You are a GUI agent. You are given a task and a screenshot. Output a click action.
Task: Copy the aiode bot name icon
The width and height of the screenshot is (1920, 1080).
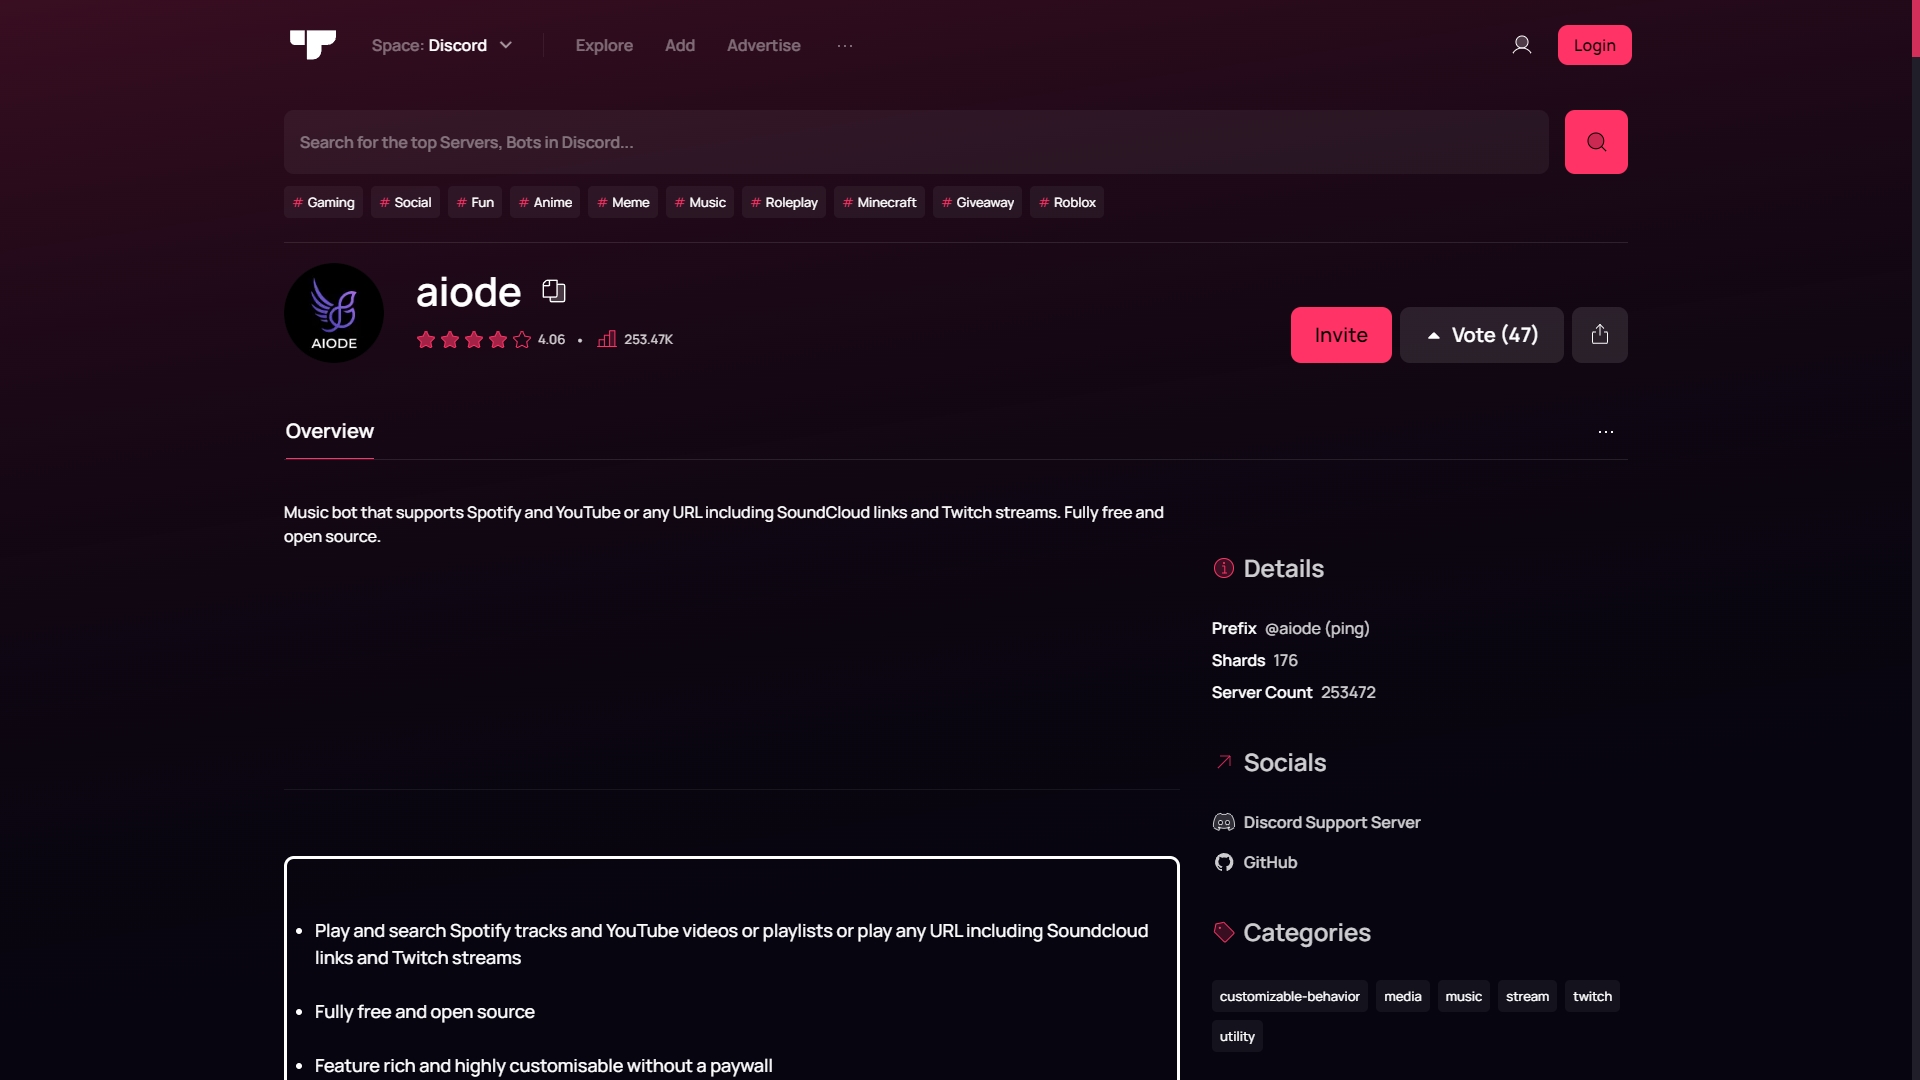pos(554,291)
